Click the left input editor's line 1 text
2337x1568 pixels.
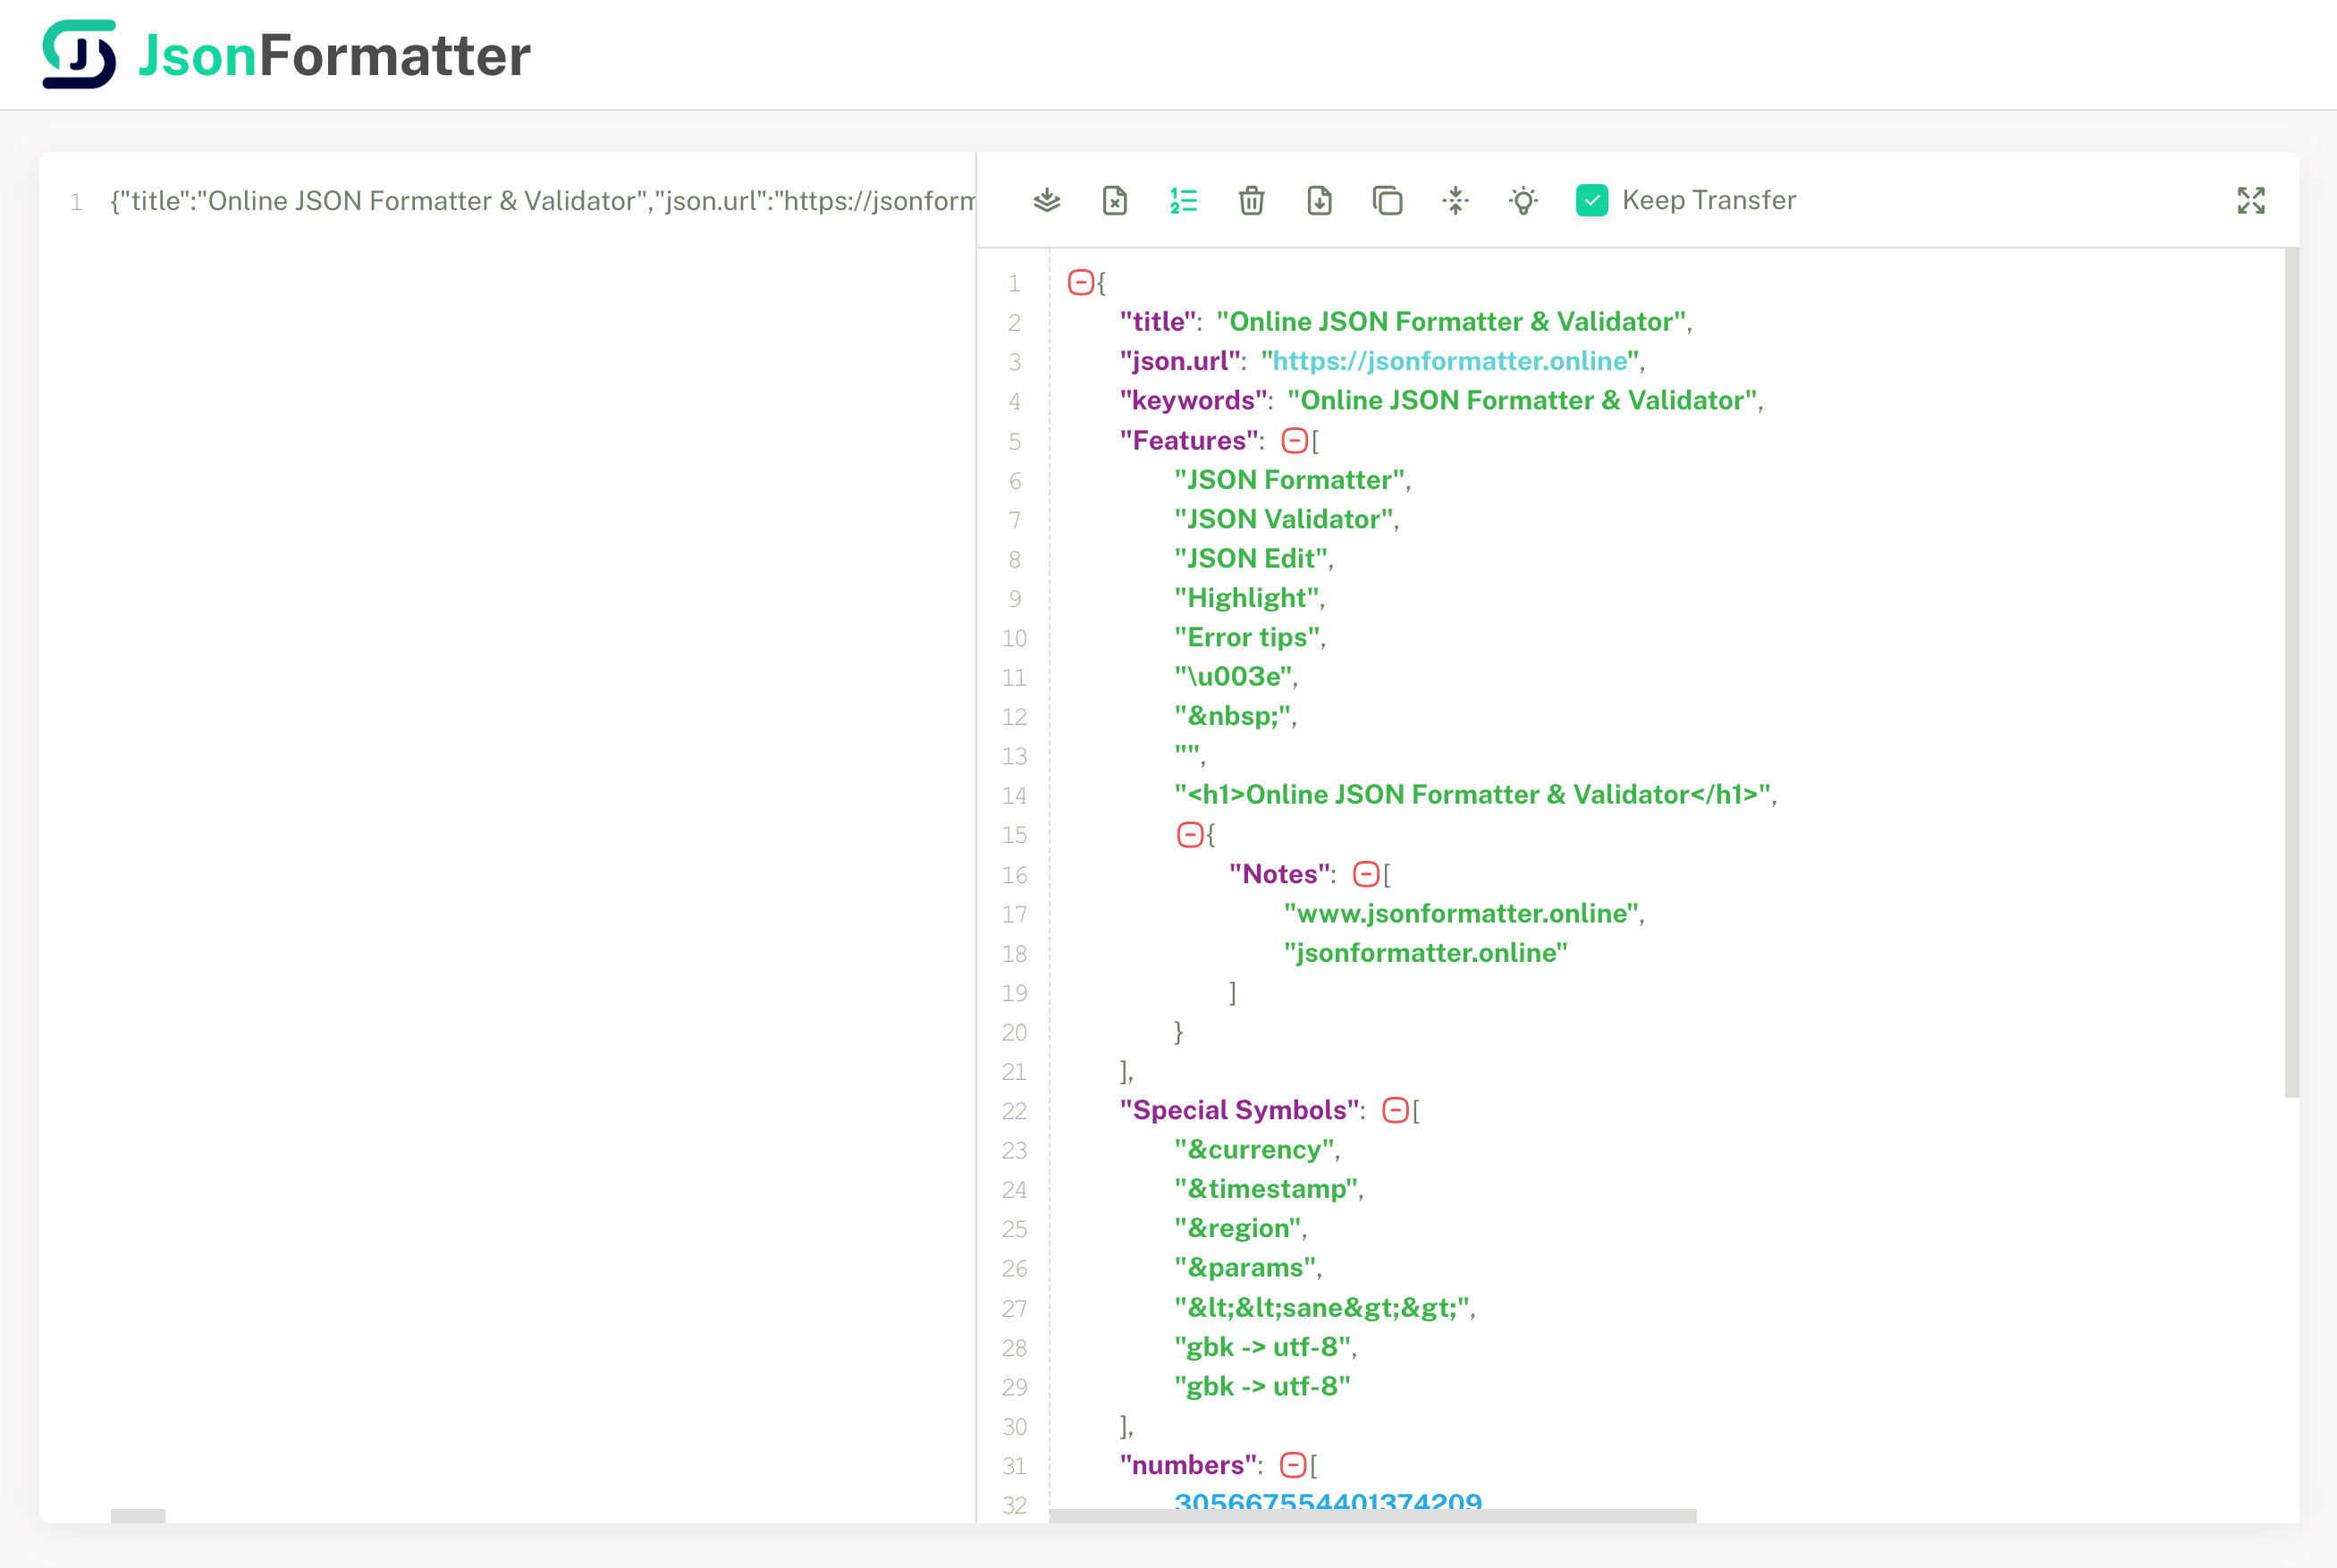[542, 201]
